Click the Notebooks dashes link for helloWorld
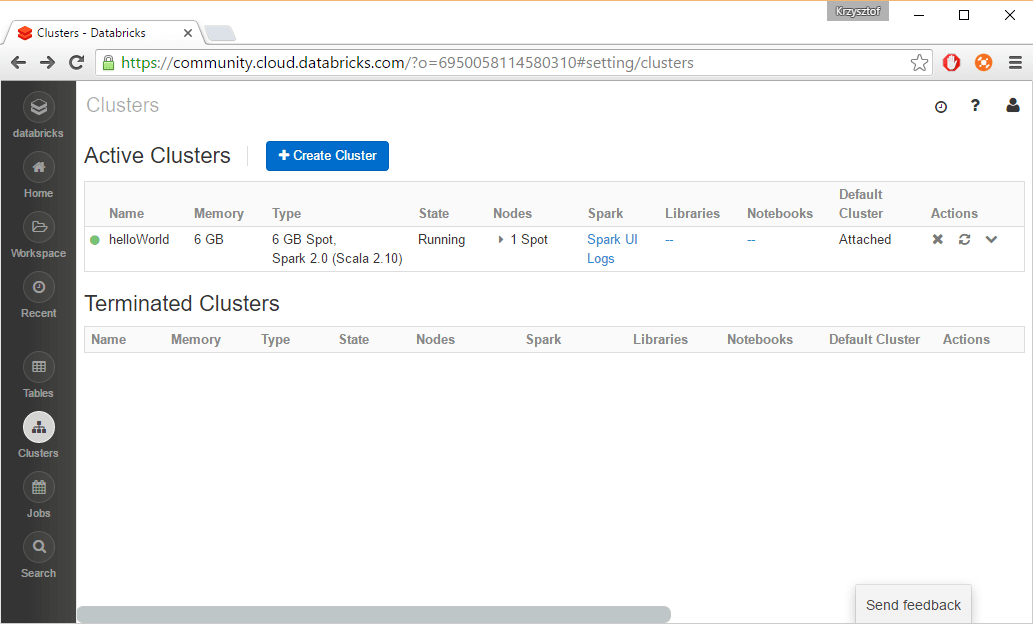 (x=751, y=240)
